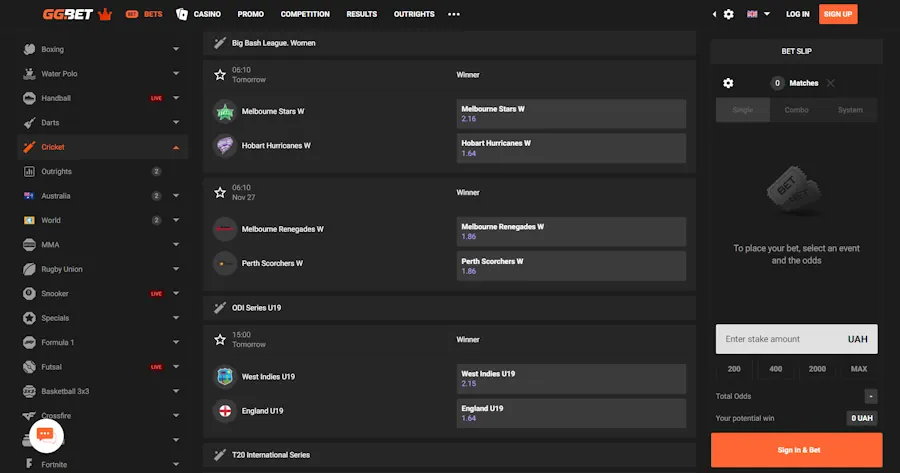Select the Specials star icon
The height and width of the screenshot is (473, 900).
pos(29,318)
